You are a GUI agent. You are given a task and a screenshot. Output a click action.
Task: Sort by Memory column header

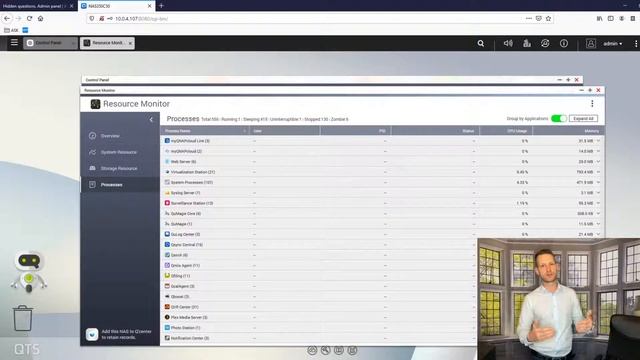pyautogui.click(x=569, y=131)
